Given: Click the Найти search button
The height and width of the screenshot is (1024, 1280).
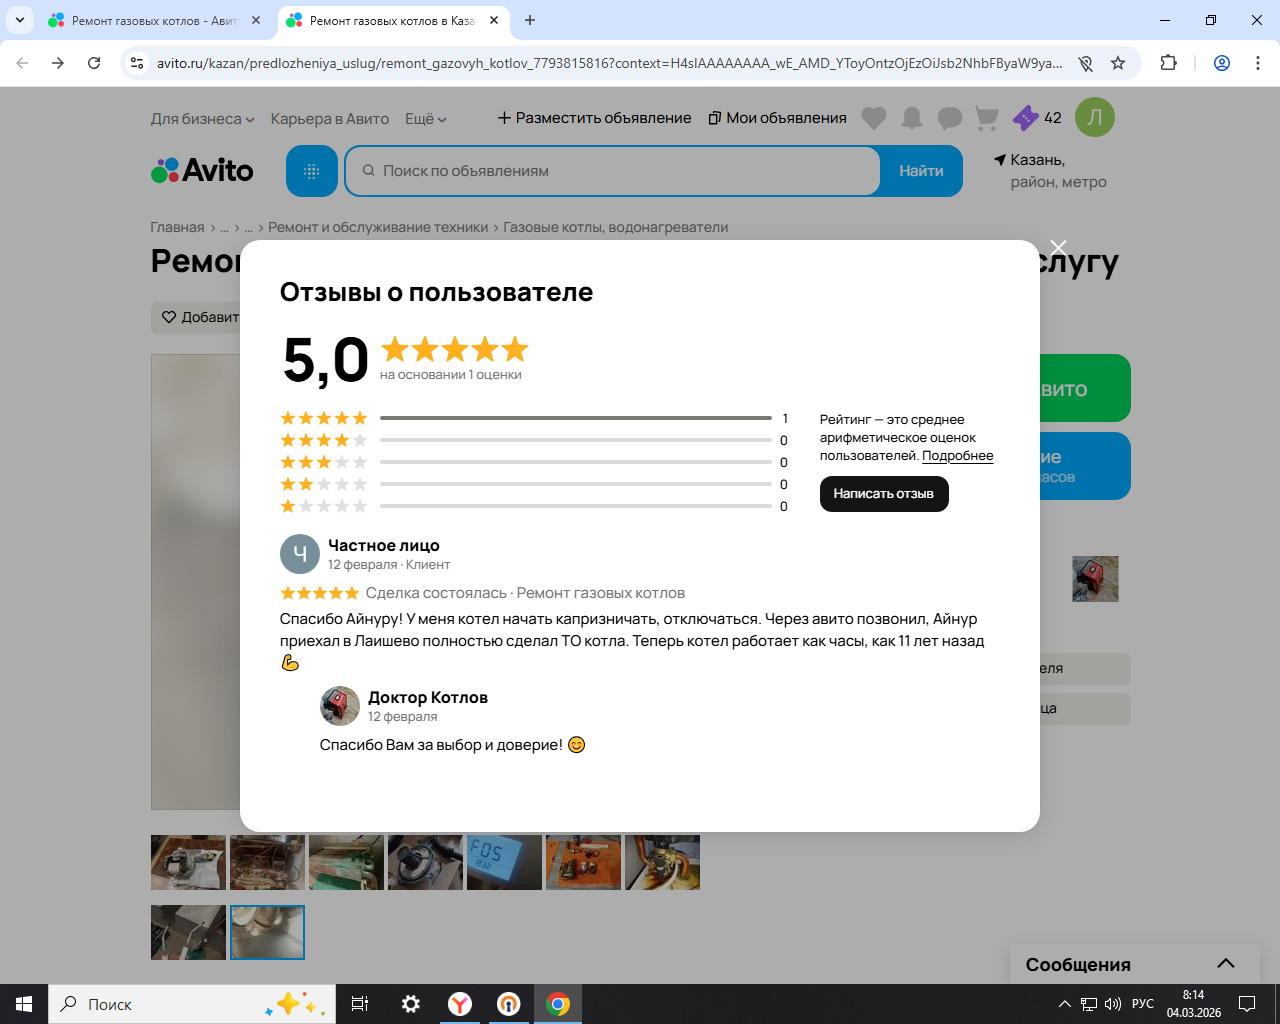Looking at the screenshot, I should (x=921, y=171).
